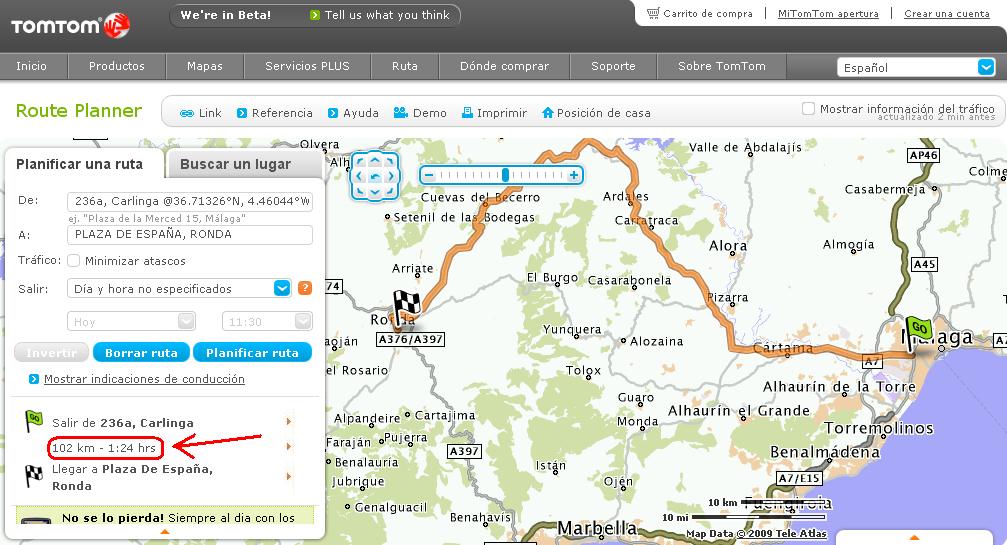
Task: Click the Demo camera icon
Action: [401, 112]
